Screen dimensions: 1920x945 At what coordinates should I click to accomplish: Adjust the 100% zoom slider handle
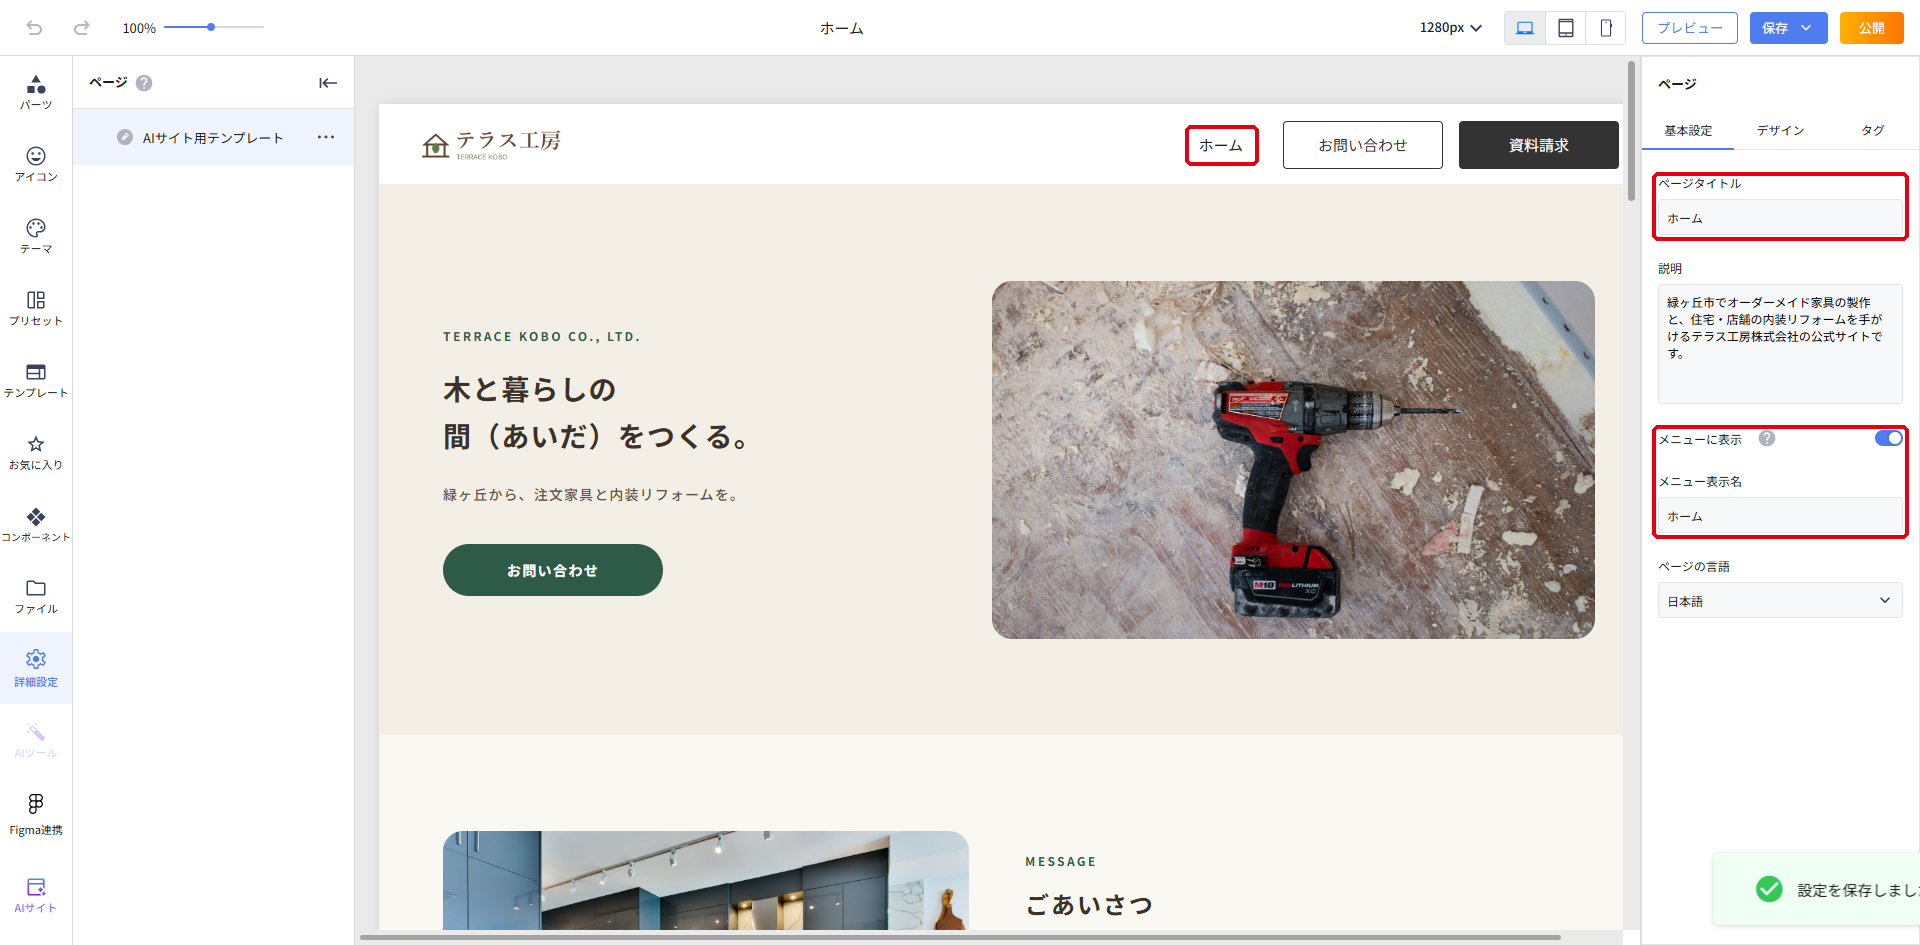pos(211,28)
